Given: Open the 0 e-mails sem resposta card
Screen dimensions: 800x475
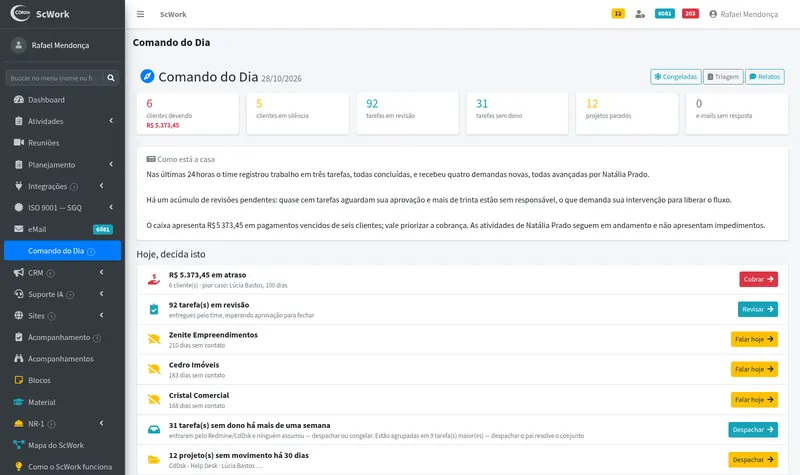Looking at the screenshot, I should pos(737,114).
